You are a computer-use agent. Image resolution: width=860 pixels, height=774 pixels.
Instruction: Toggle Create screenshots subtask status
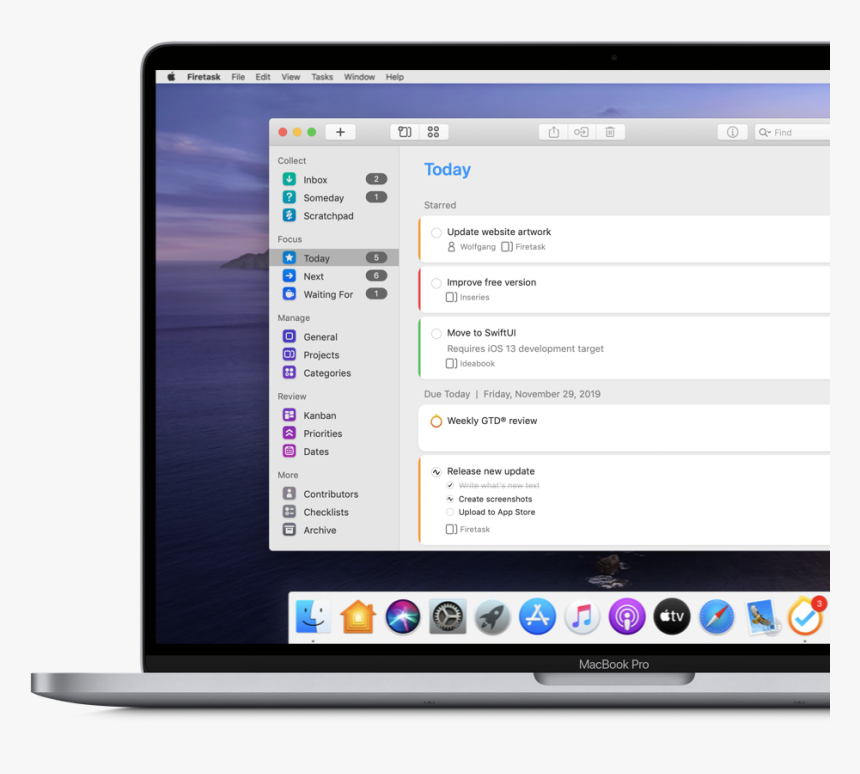(x=450, y=499)
